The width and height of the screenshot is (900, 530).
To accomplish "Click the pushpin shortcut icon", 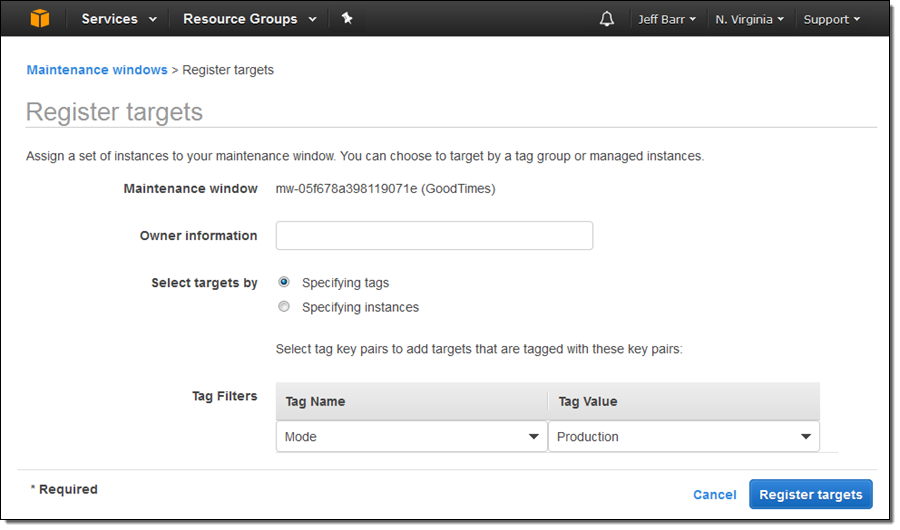I will click(347, 19).
